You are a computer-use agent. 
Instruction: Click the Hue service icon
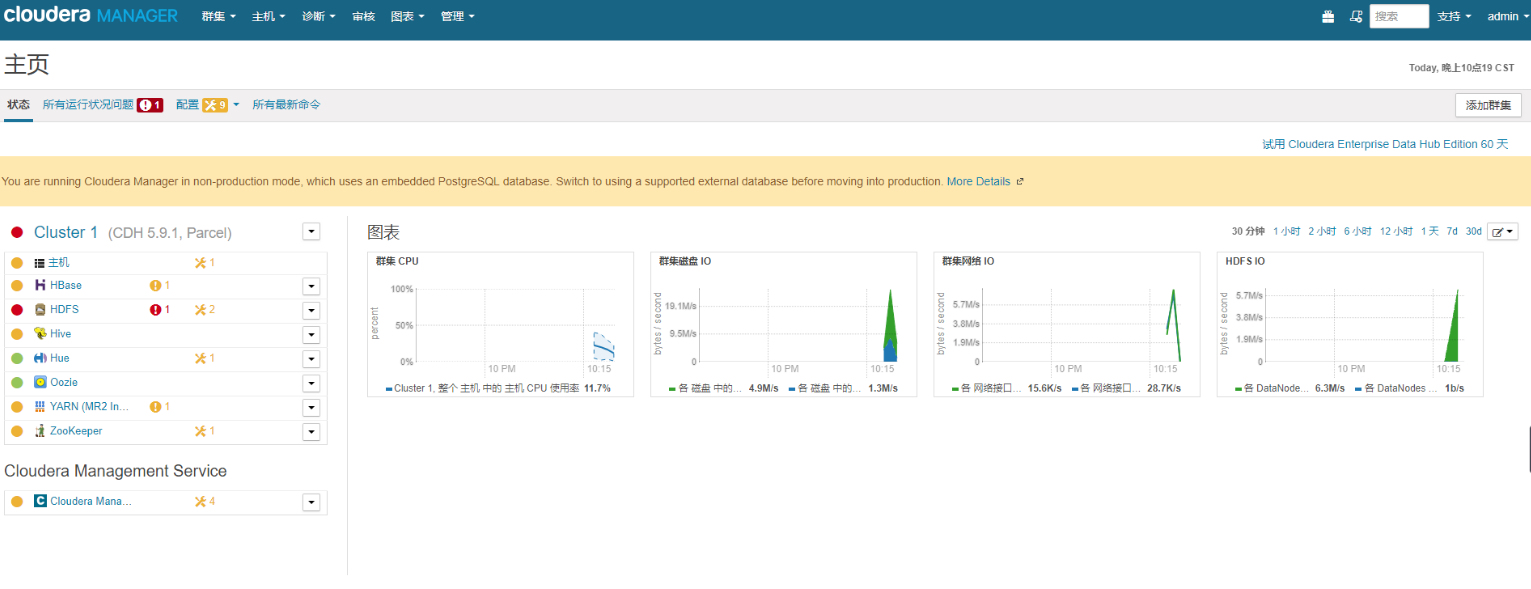tap(40, 358)
